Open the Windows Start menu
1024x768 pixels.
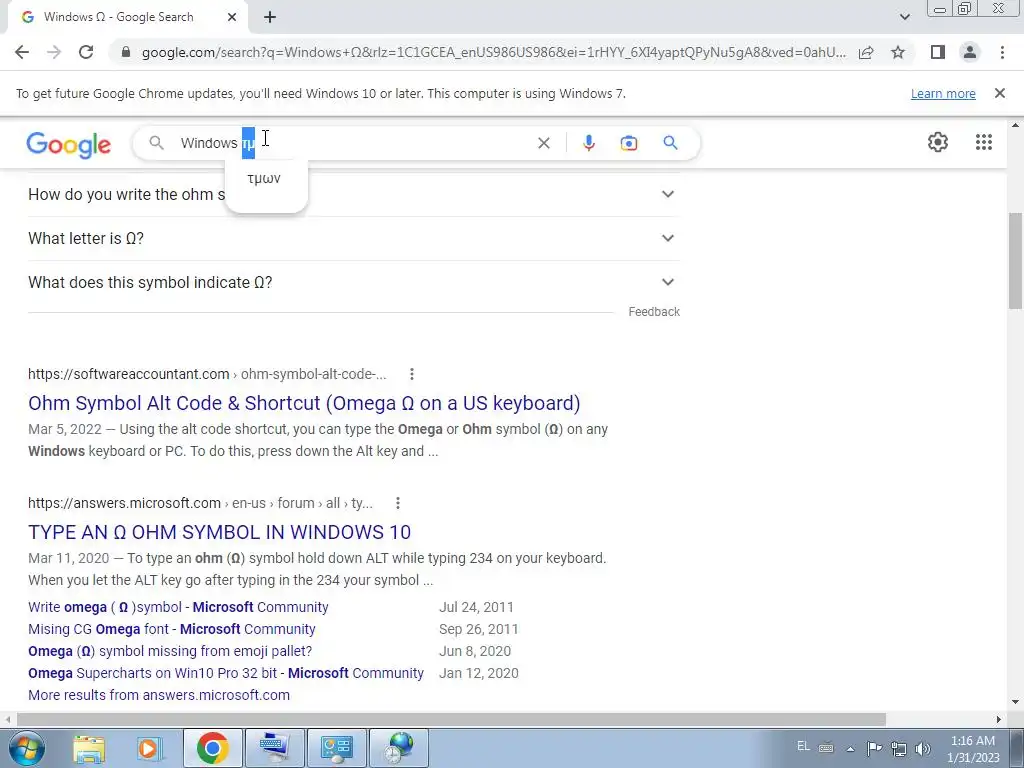coord(25,748)
